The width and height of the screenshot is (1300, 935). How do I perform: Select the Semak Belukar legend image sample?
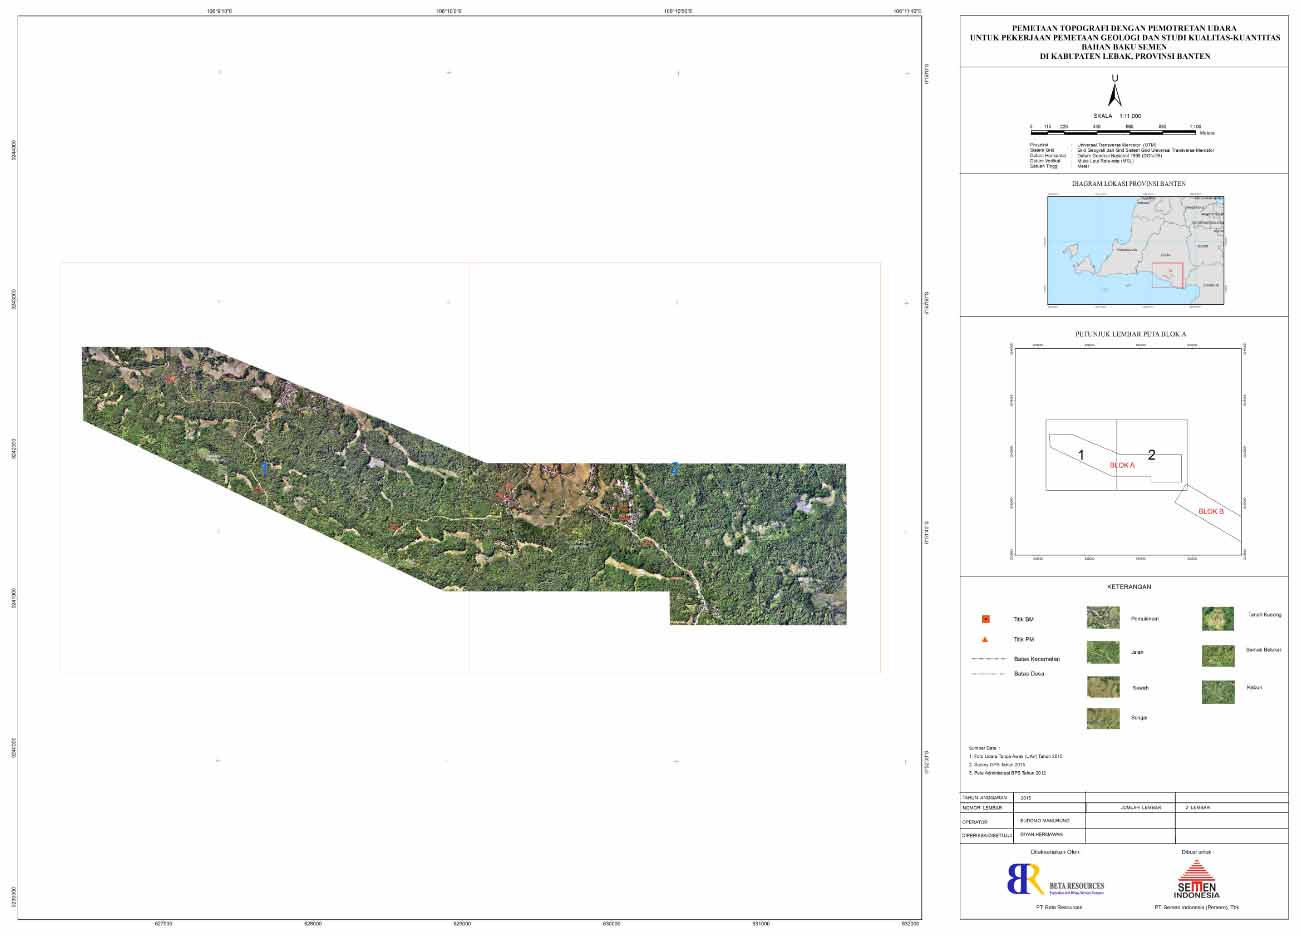tap(1218, 655)
